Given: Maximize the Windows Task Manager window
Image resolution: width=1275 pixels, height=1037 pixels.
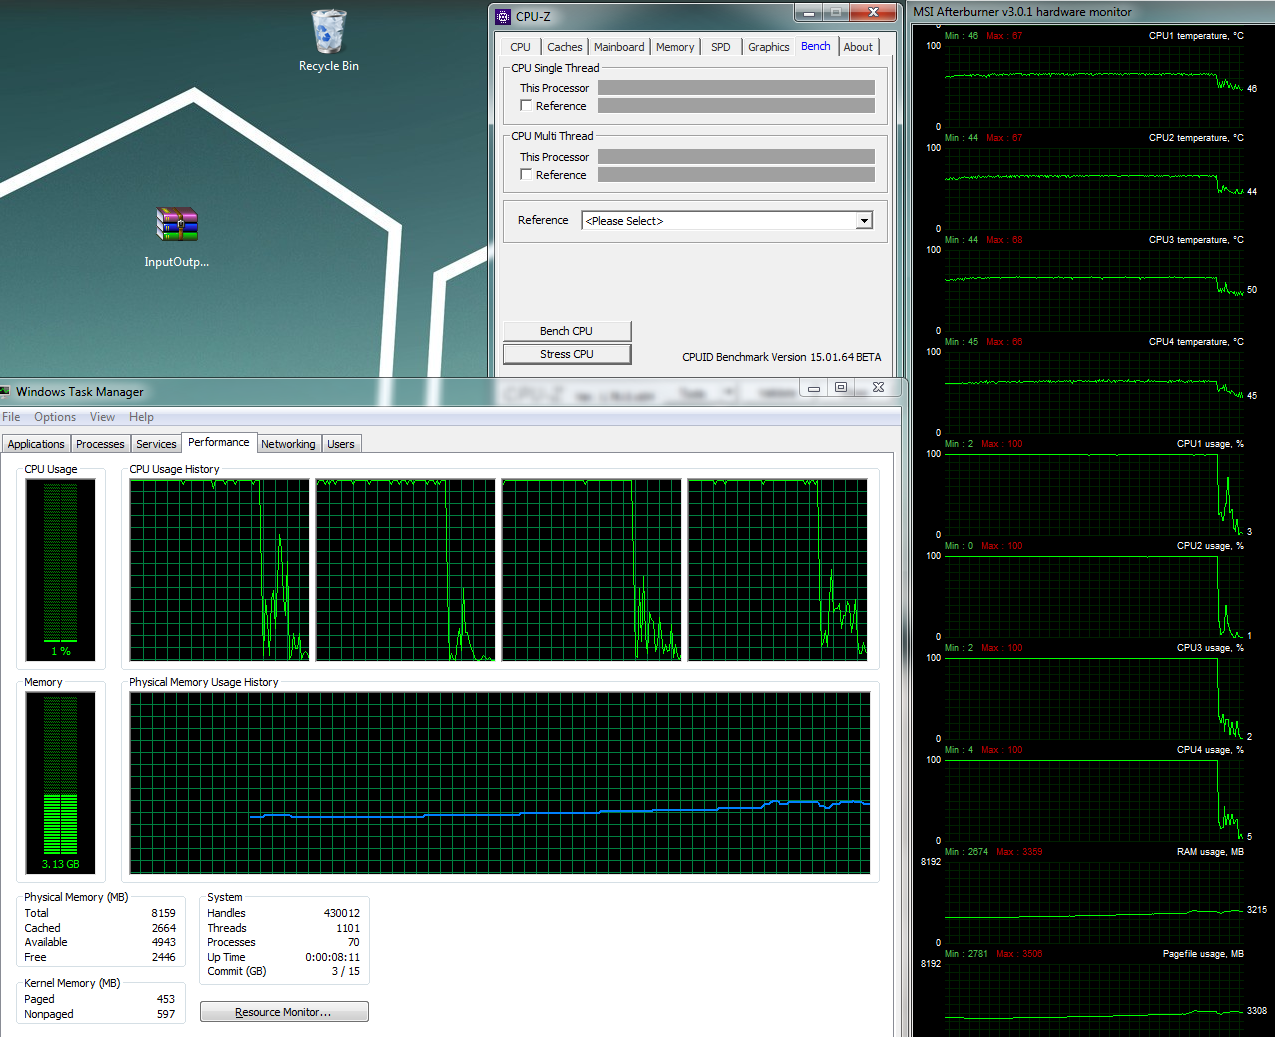Looking at the screenshot, I should pyautogui.click(x=841, y=387).
